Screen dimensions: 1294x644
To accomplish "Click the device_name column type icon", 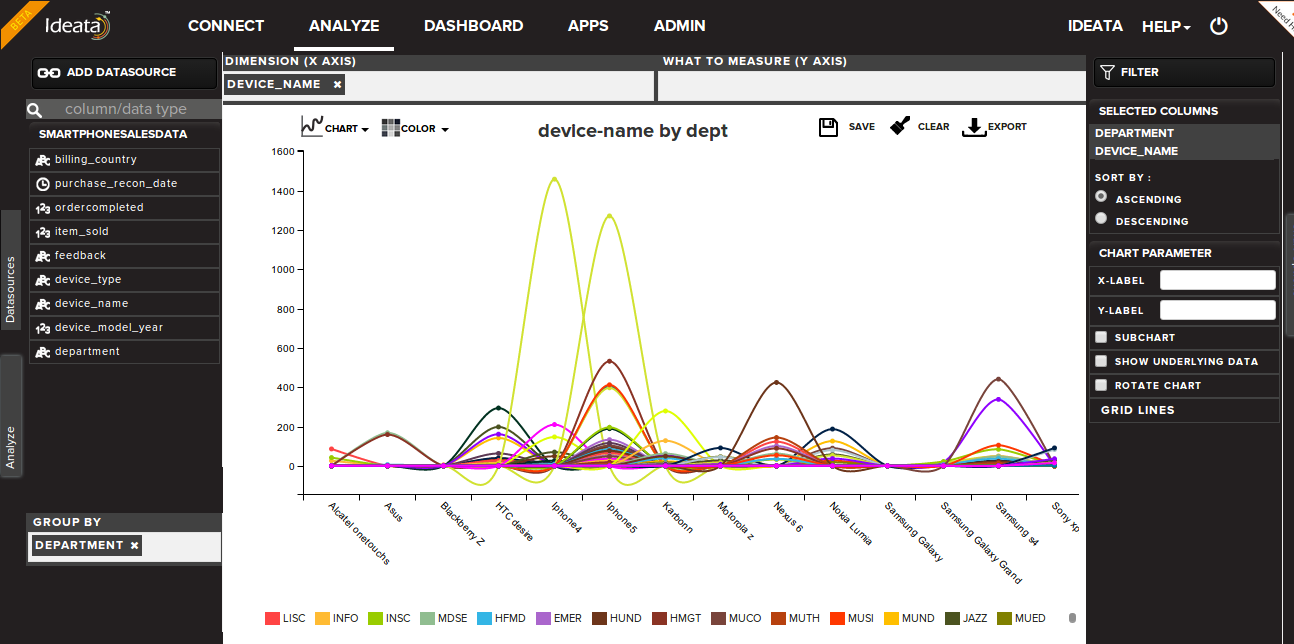I will [x=43, y=304].
